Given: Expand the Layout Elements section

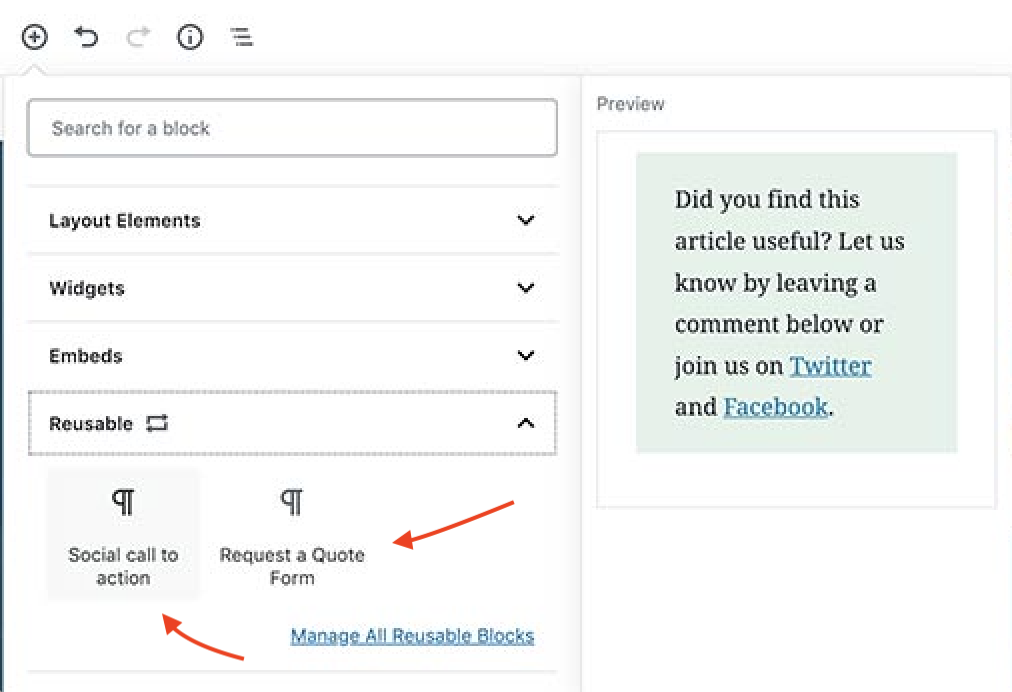Looking at the screenshot, I should (292, 220).
